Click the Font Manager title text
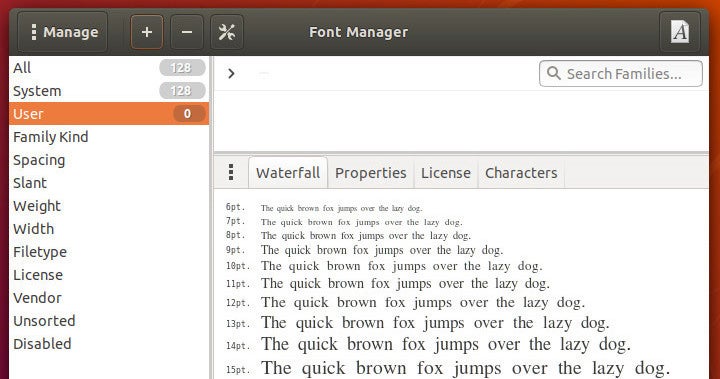Viewport: 720px width, 379px height. click(x=358, y=32)
